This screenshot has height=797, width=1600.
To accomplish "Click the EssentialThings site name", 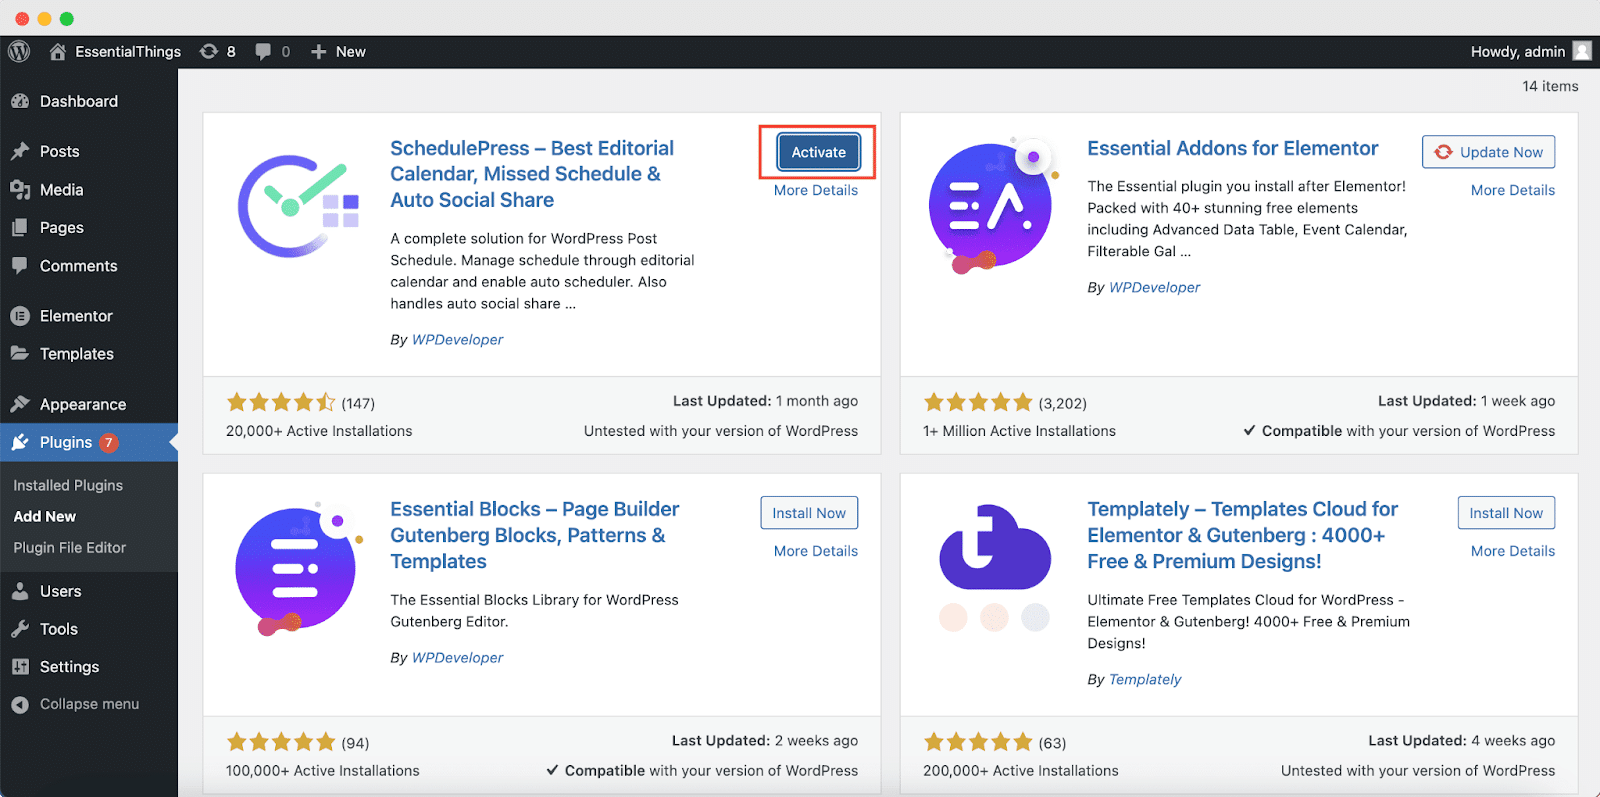I will [128, 51].
